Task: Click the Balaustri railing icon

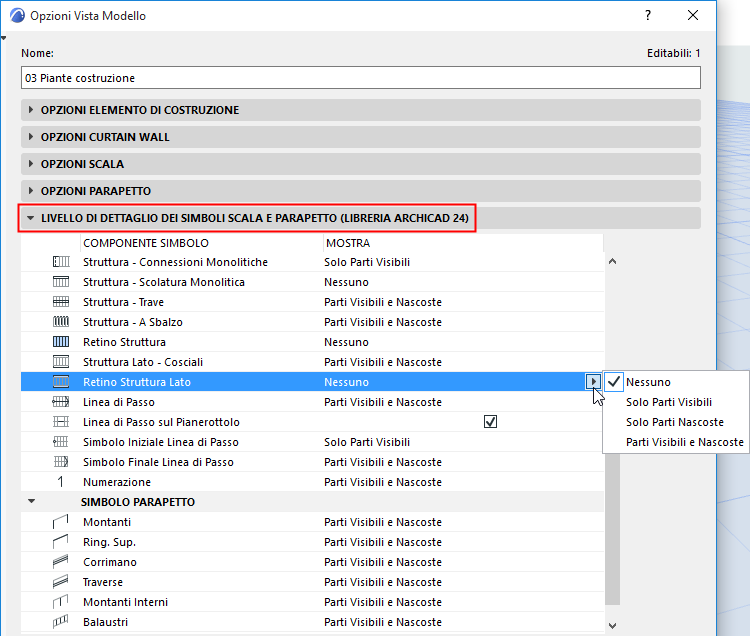Action: coord(61,622)
